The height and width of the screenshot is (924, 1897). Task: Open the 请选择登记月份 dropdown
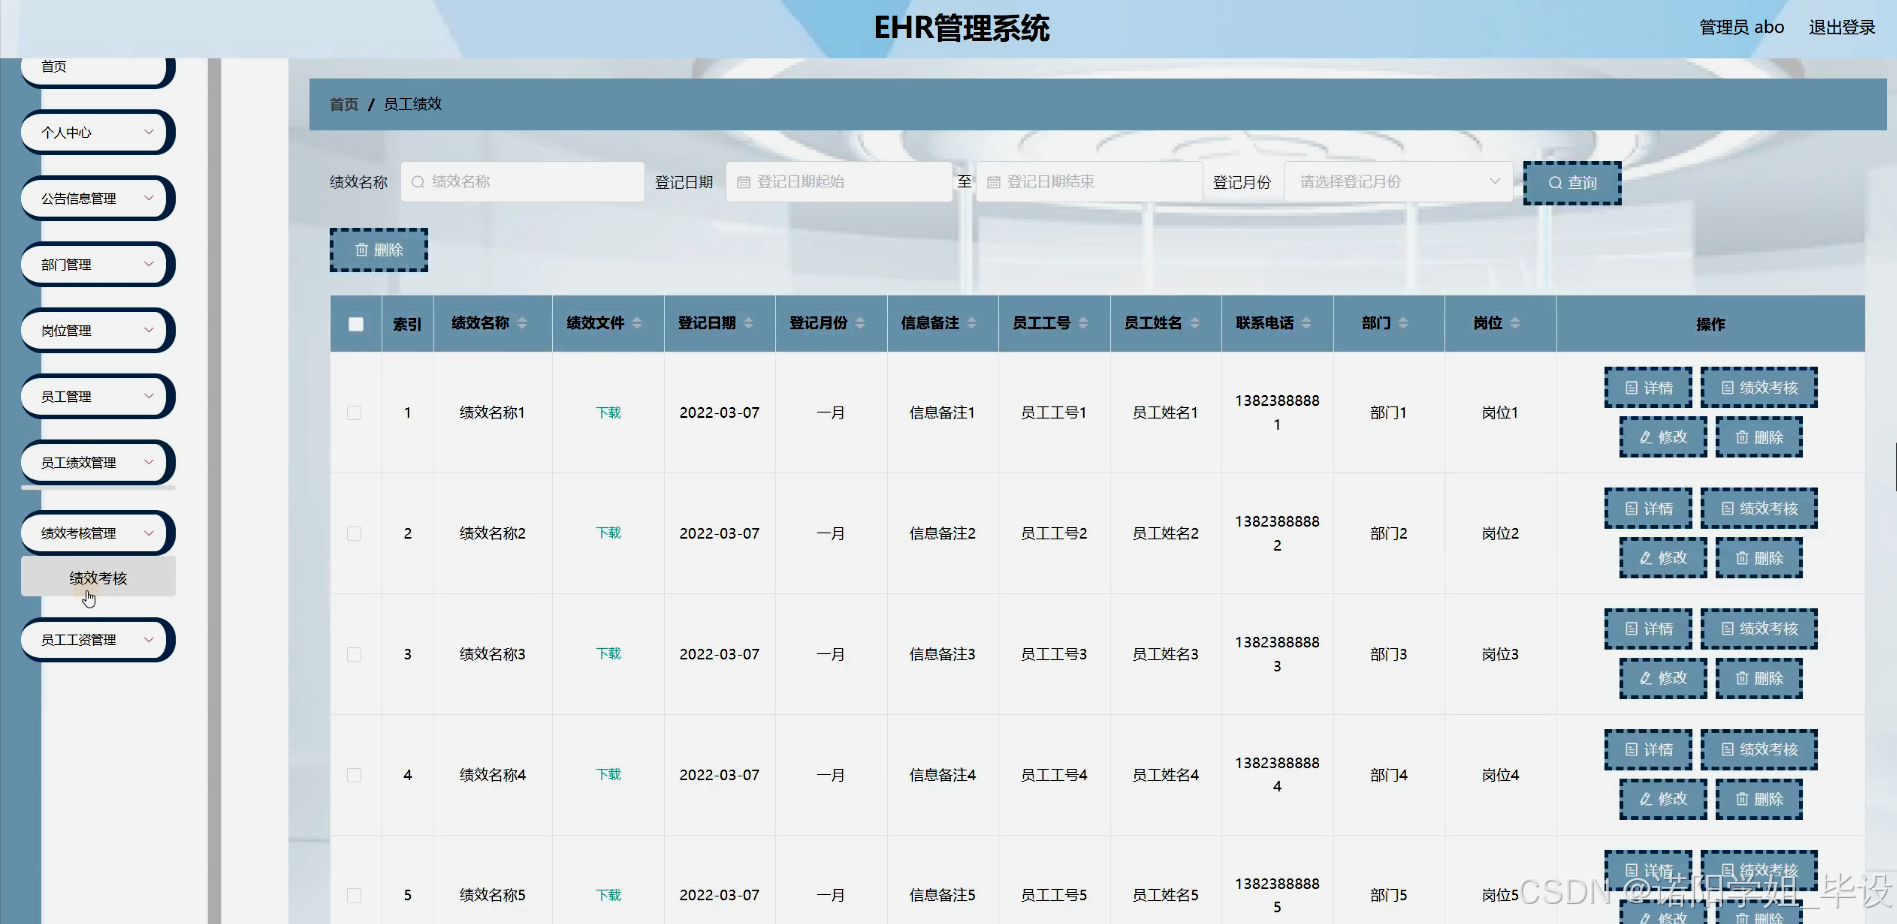(1397, 181)
